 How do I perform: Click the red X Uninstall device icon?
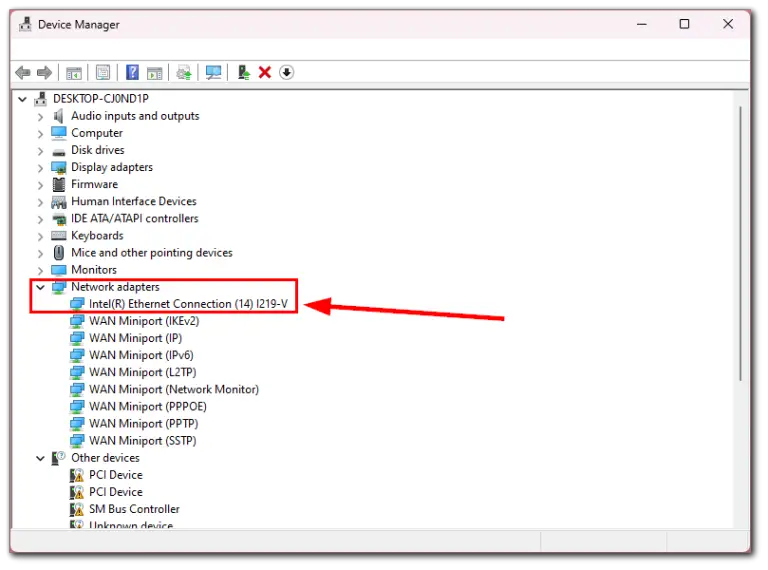265,72
